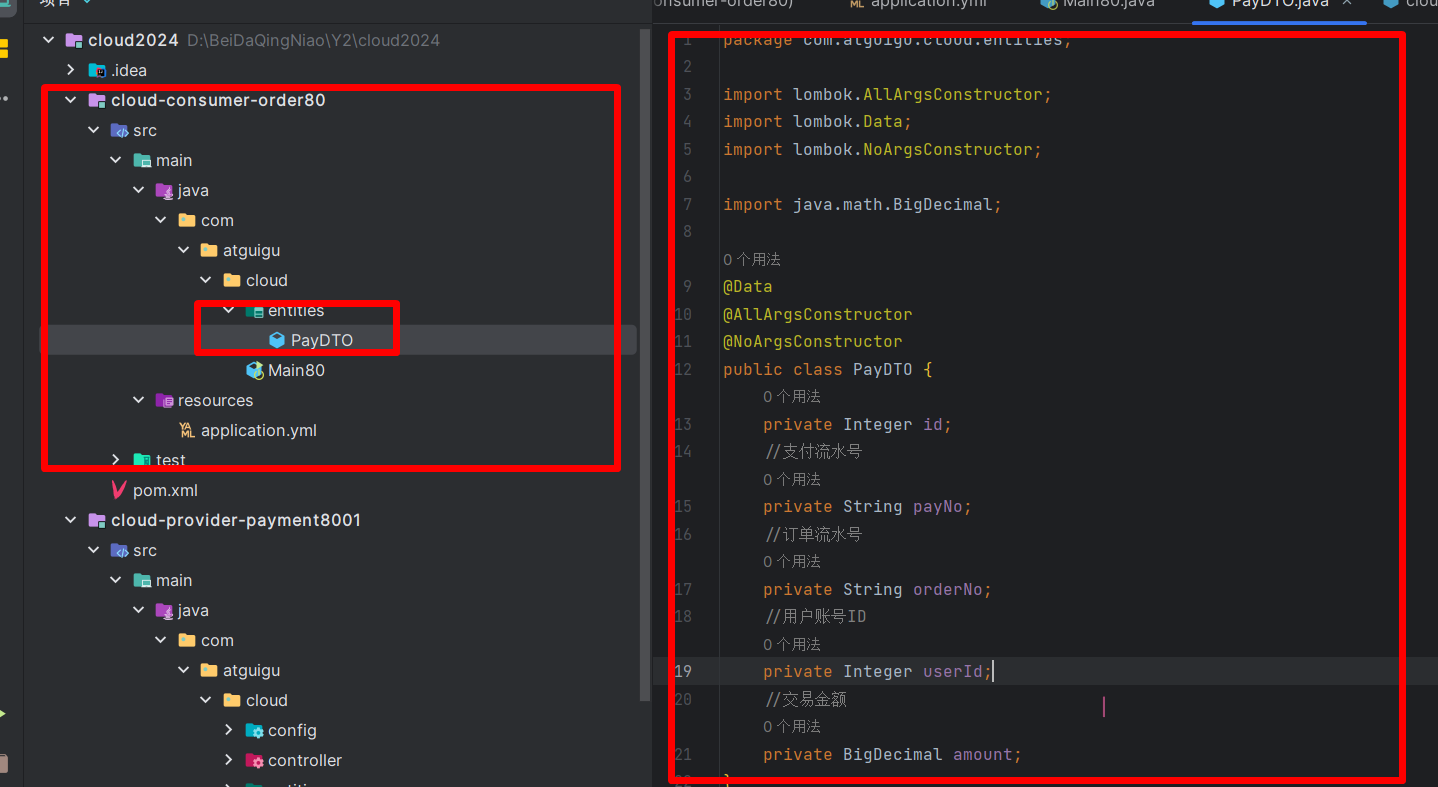Collapse the cloud-provider-payment8001 module chevron

[x=70, y=520]
